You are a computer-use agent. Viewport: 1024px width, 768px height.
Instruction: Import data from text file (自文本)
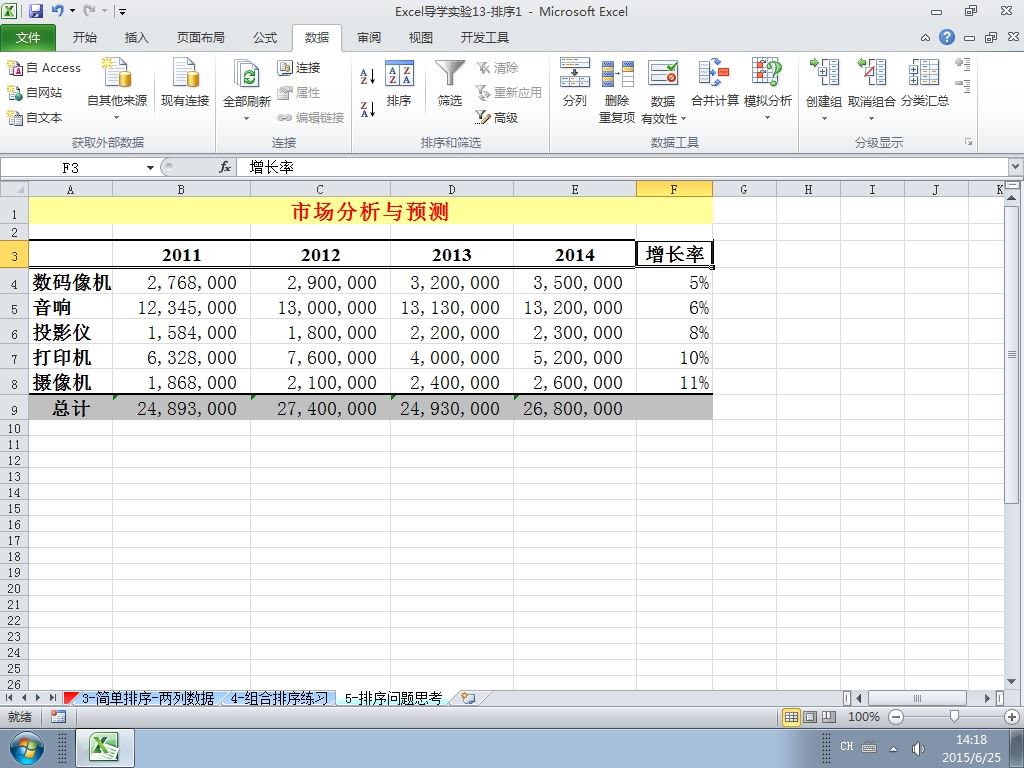click(35, 118)
